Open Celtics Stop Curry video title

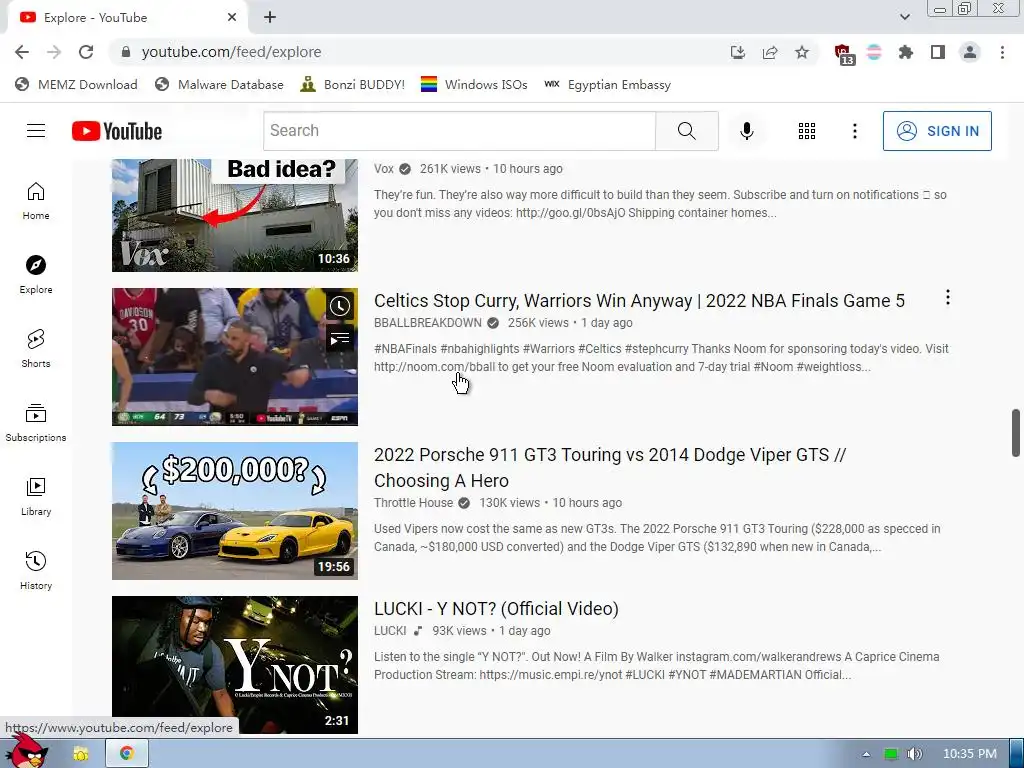639,300
